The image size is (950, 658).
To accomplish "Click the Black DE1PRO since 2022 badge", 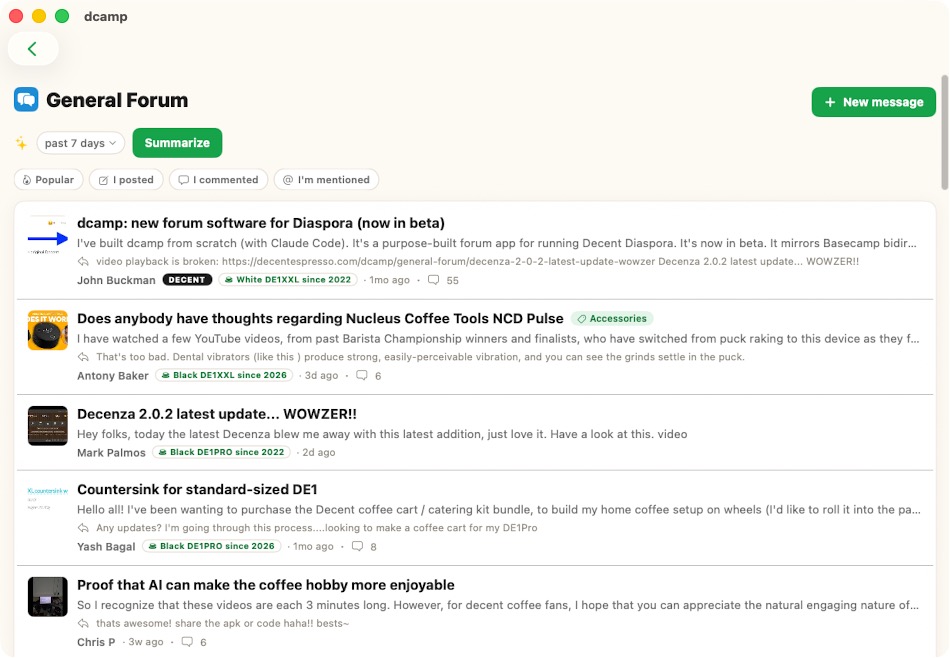I will tap(221, 452).
